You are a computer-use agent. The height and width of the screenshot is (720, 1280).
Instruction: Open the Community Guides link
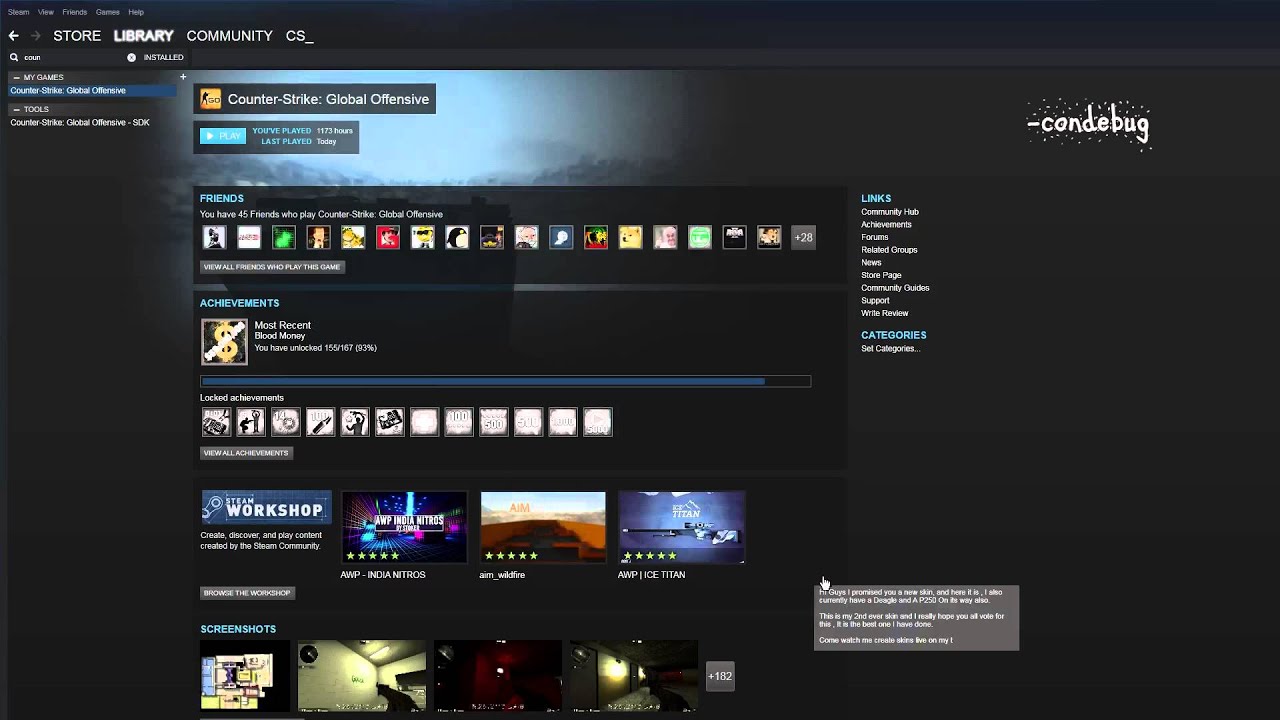[895, 288]
